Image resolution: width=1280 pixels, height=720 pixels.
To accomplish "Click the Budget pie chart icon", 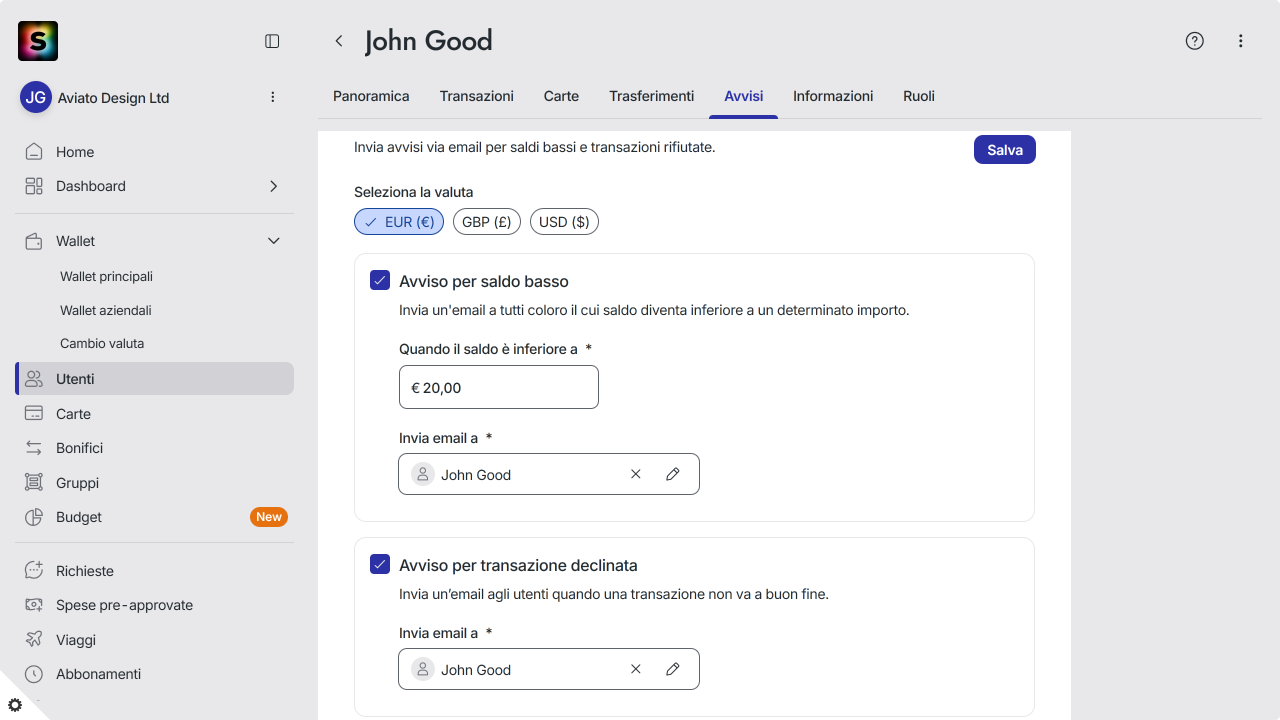I will pos(34,517).
